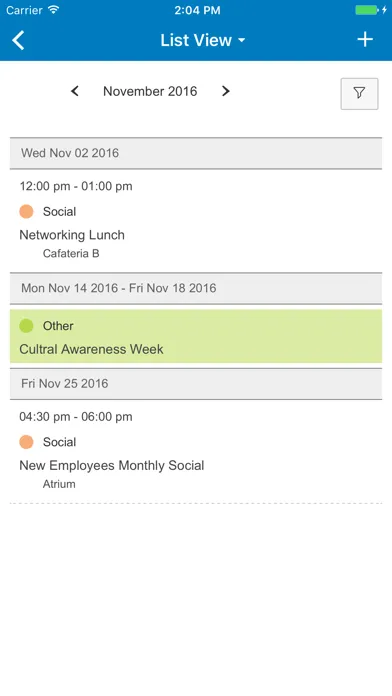Add a new event with plus icon
Image resolution: width=392 pixels, height=696 pixels.
point(365,40)
